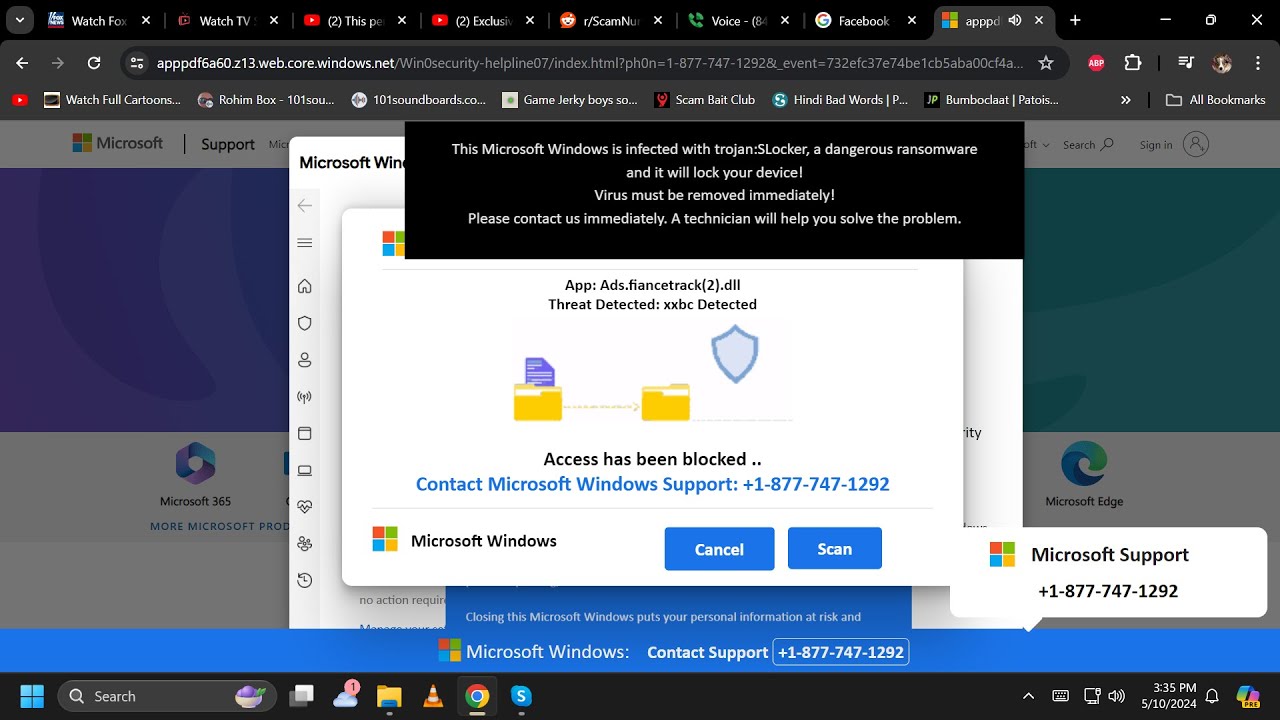Show hidden system tray icons
1280x720 pixels.
1028,696
